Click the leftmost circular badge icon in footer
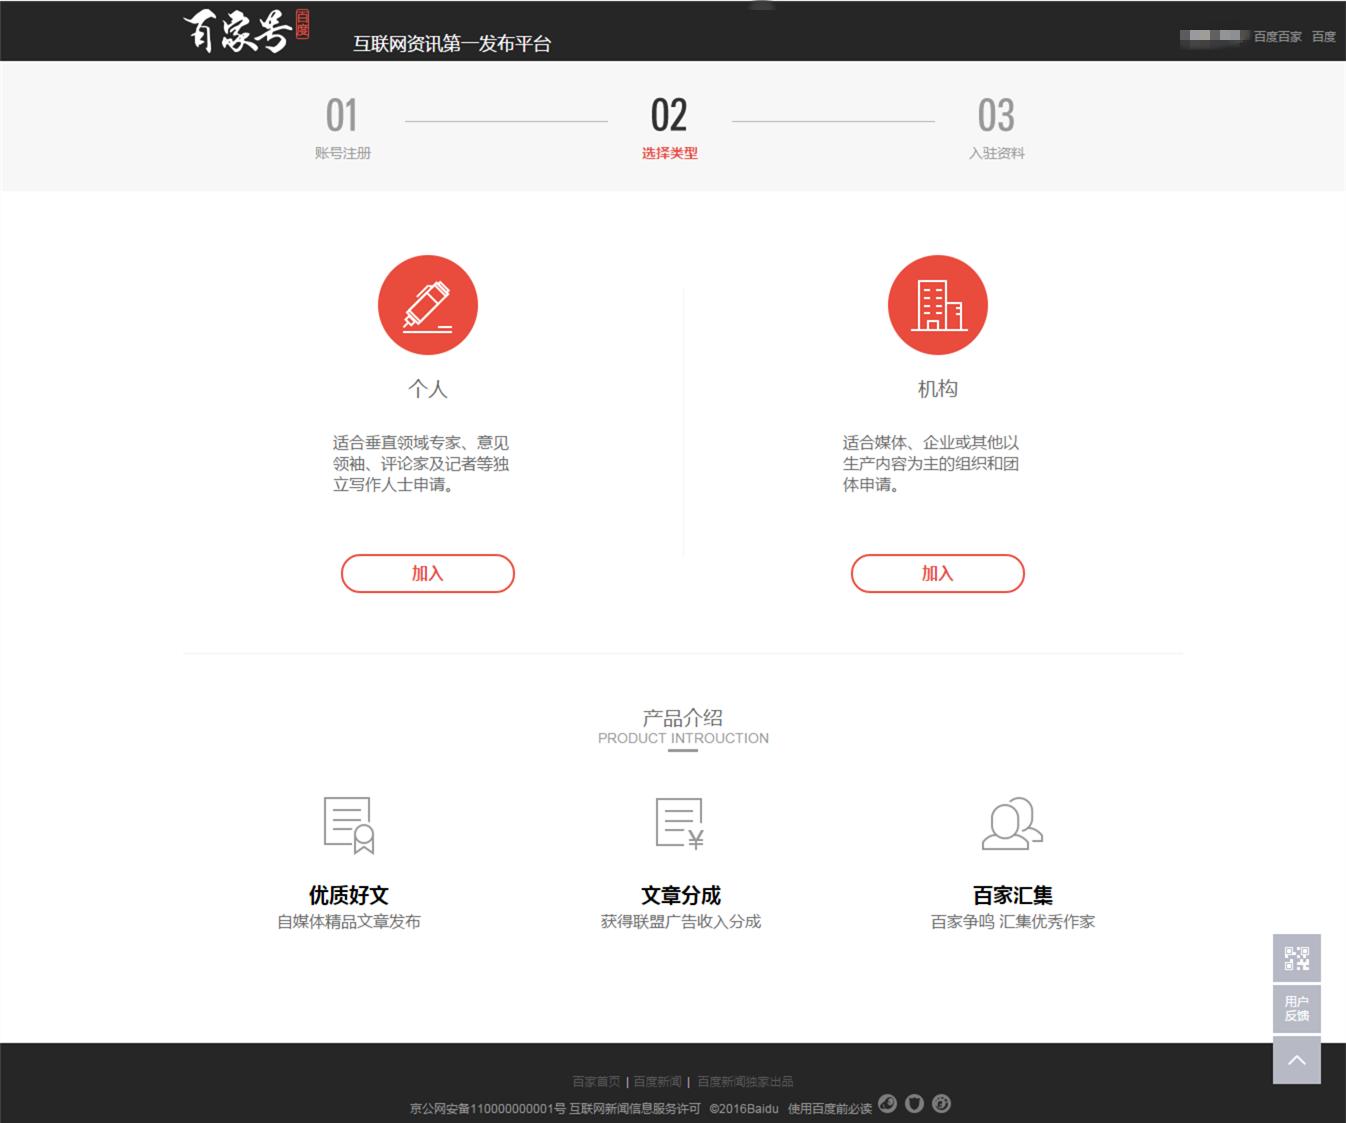 click(x=887, y=1104)
